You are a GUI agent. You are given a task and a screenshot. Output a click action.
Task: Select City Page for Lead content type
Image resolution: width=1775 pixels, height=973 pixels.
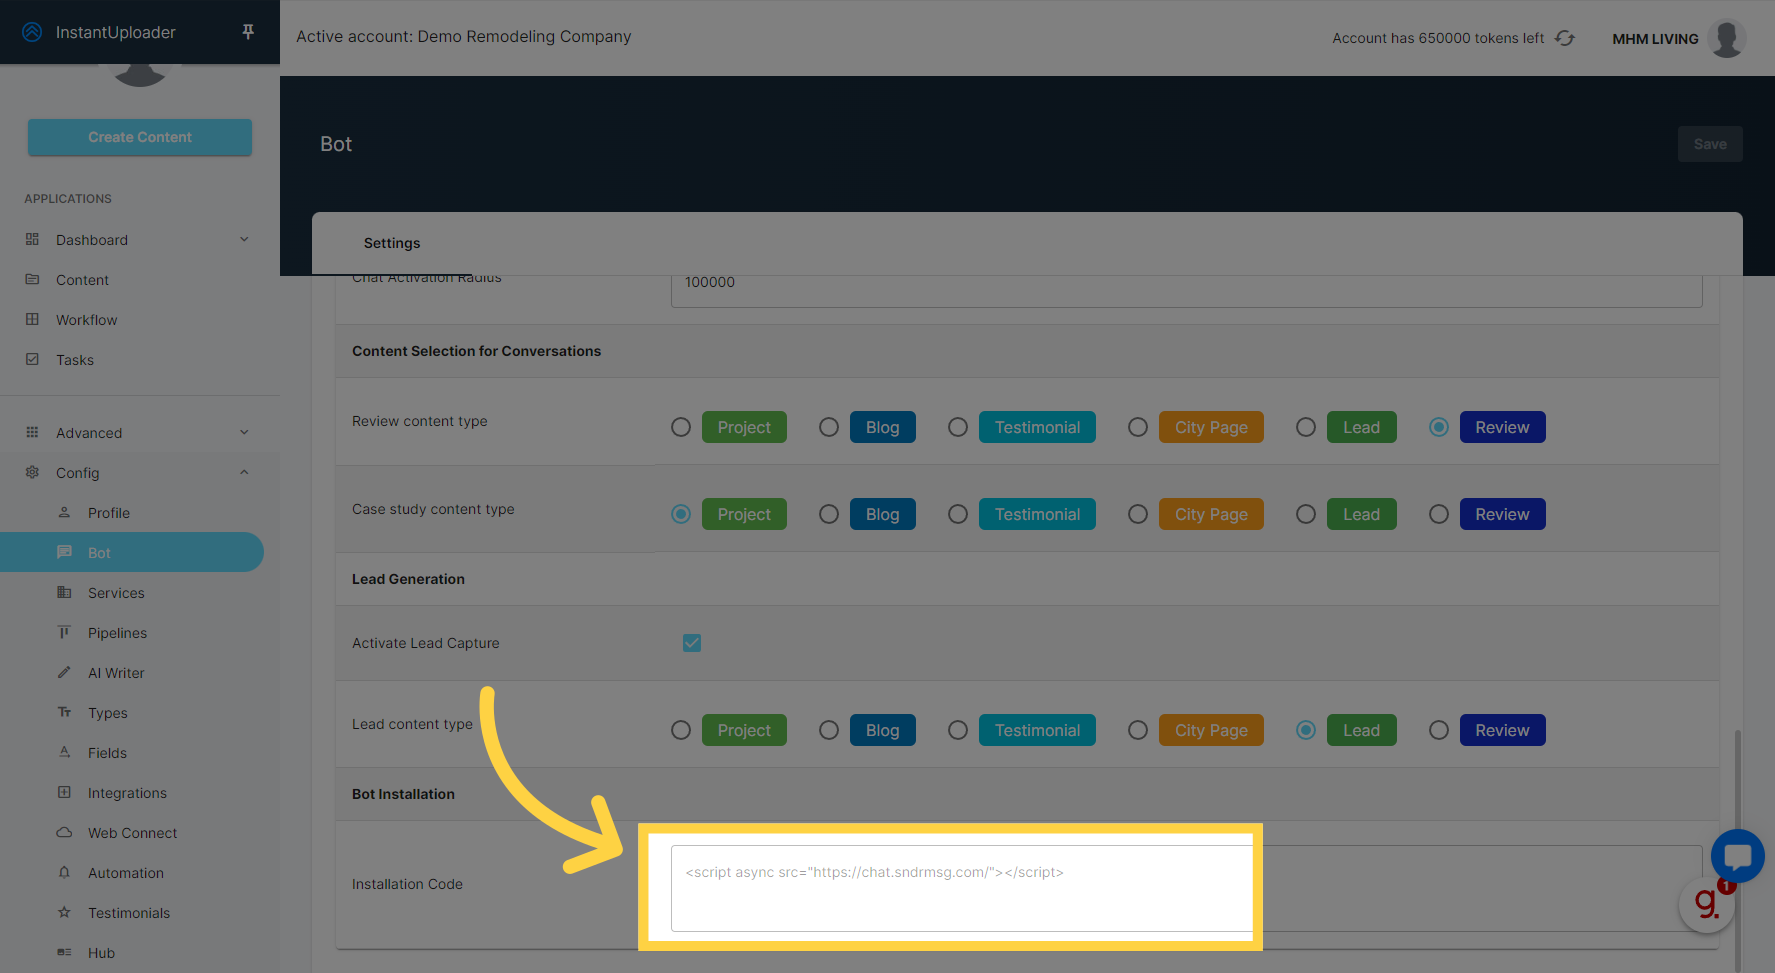(1138, 730)
